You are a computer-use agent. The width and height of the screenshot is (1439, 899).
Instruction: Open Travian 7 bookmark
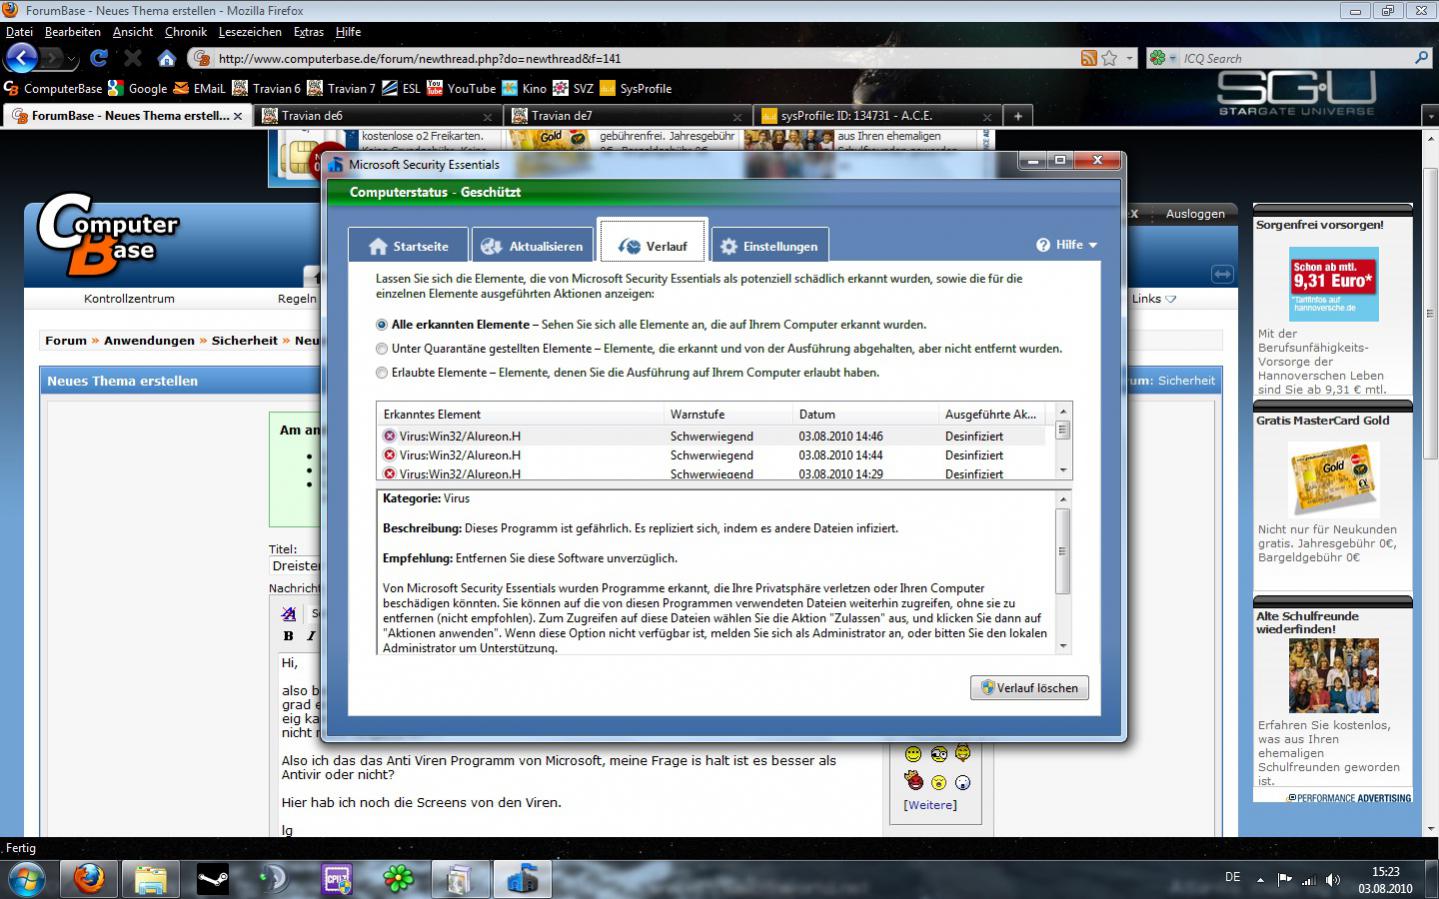pyautogui.click(x=341, y=88)
